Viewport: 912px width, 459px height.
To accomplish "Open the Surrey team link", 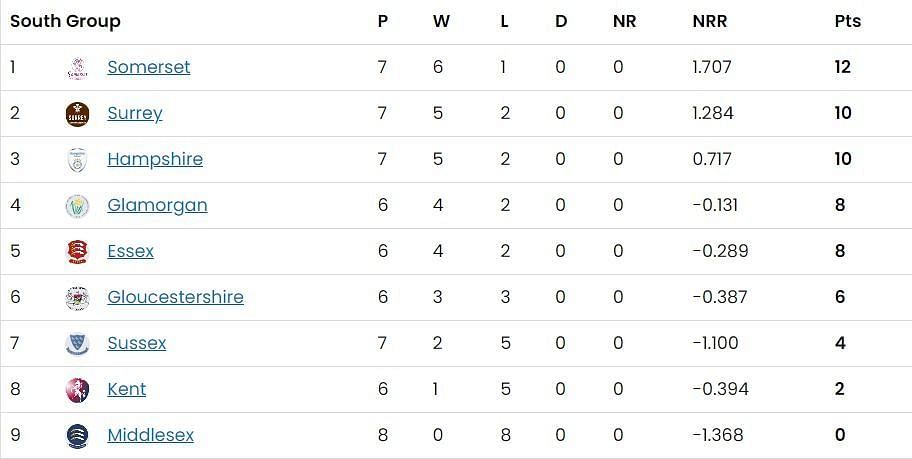I will click(134, 113).
